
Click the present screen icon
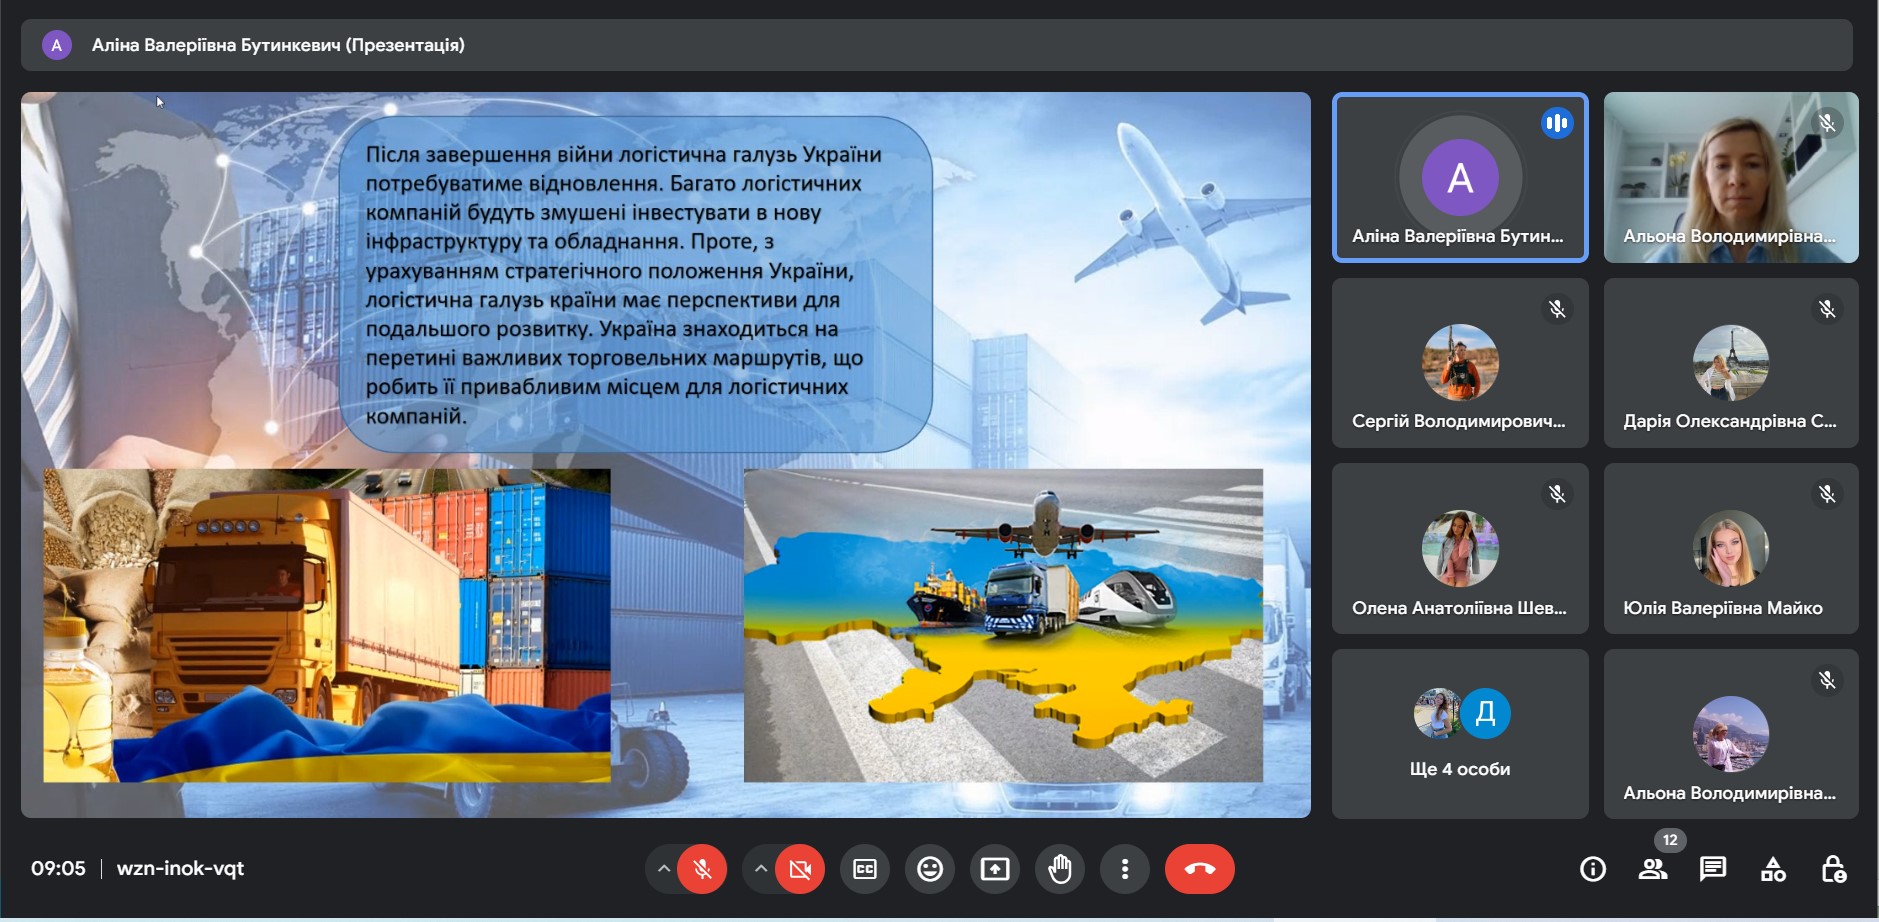(x=995, y=869)
